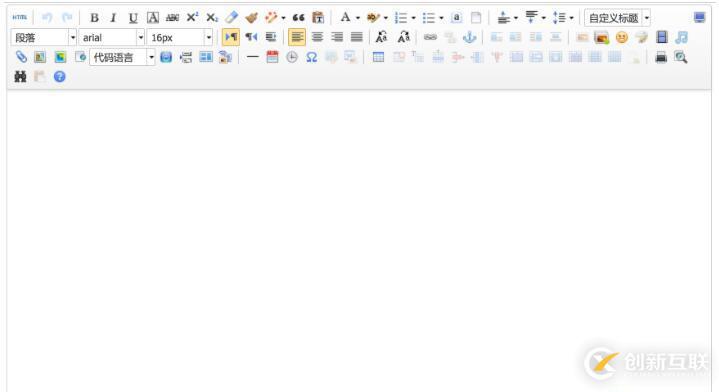Insert the current time clock icon
Viewport: 719px width, 392px height.
tap(292, 57)
